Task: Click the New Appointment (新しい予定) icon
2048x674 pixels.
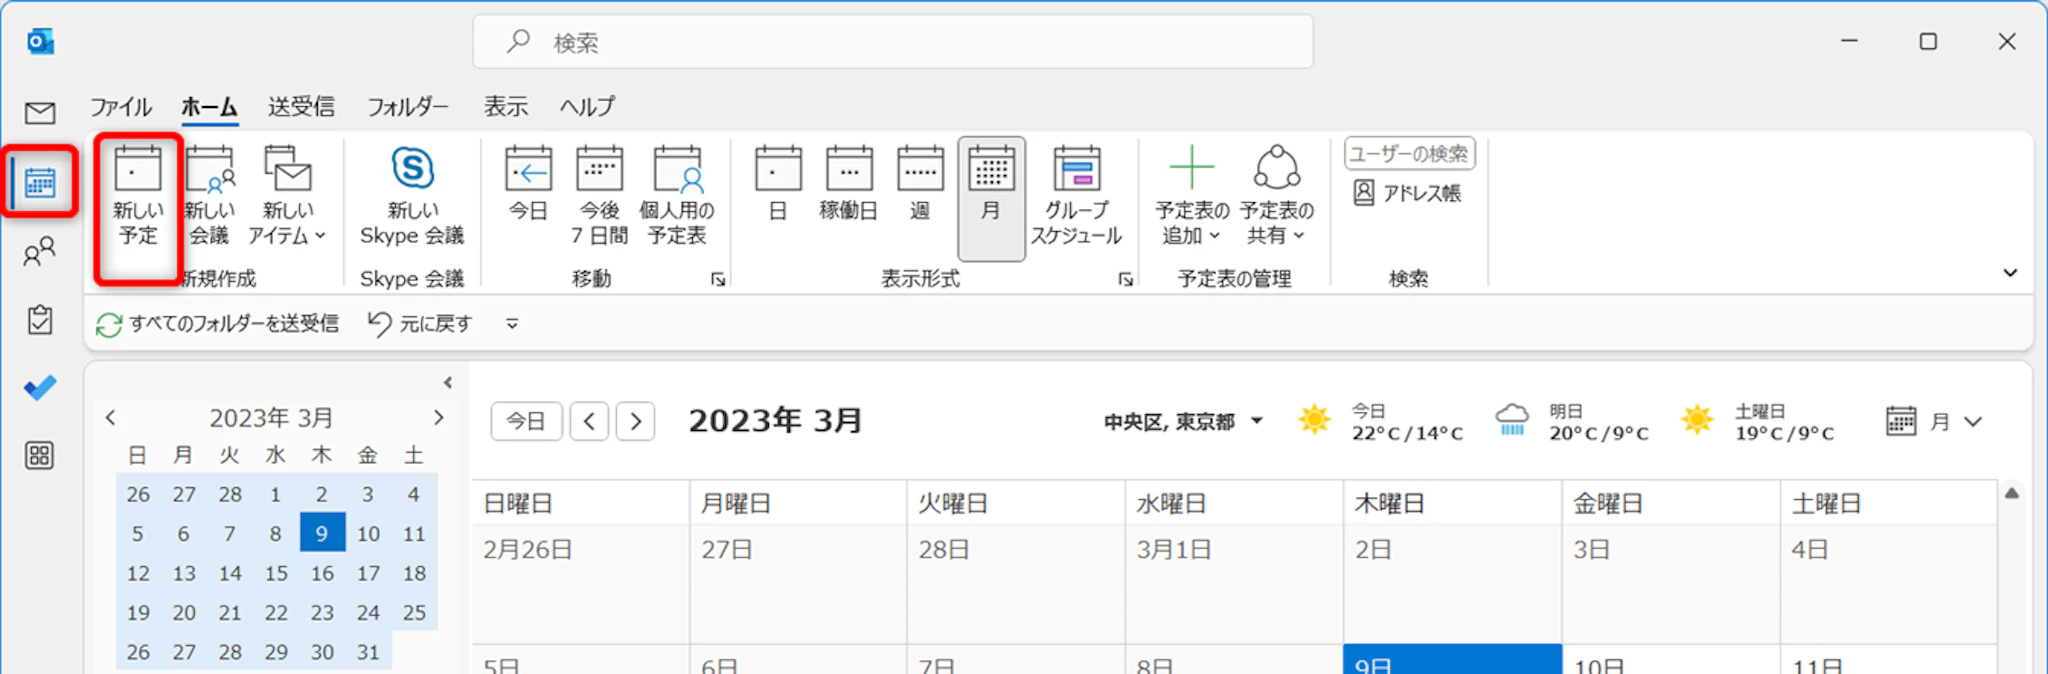Action: 138,196
